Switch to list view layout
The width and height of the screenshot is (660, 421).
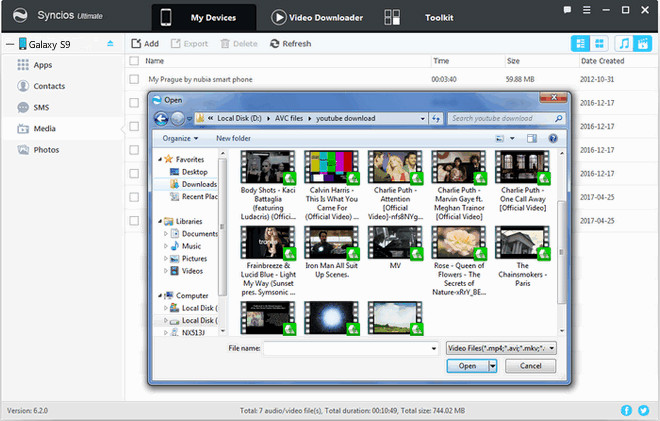point(580,43)
